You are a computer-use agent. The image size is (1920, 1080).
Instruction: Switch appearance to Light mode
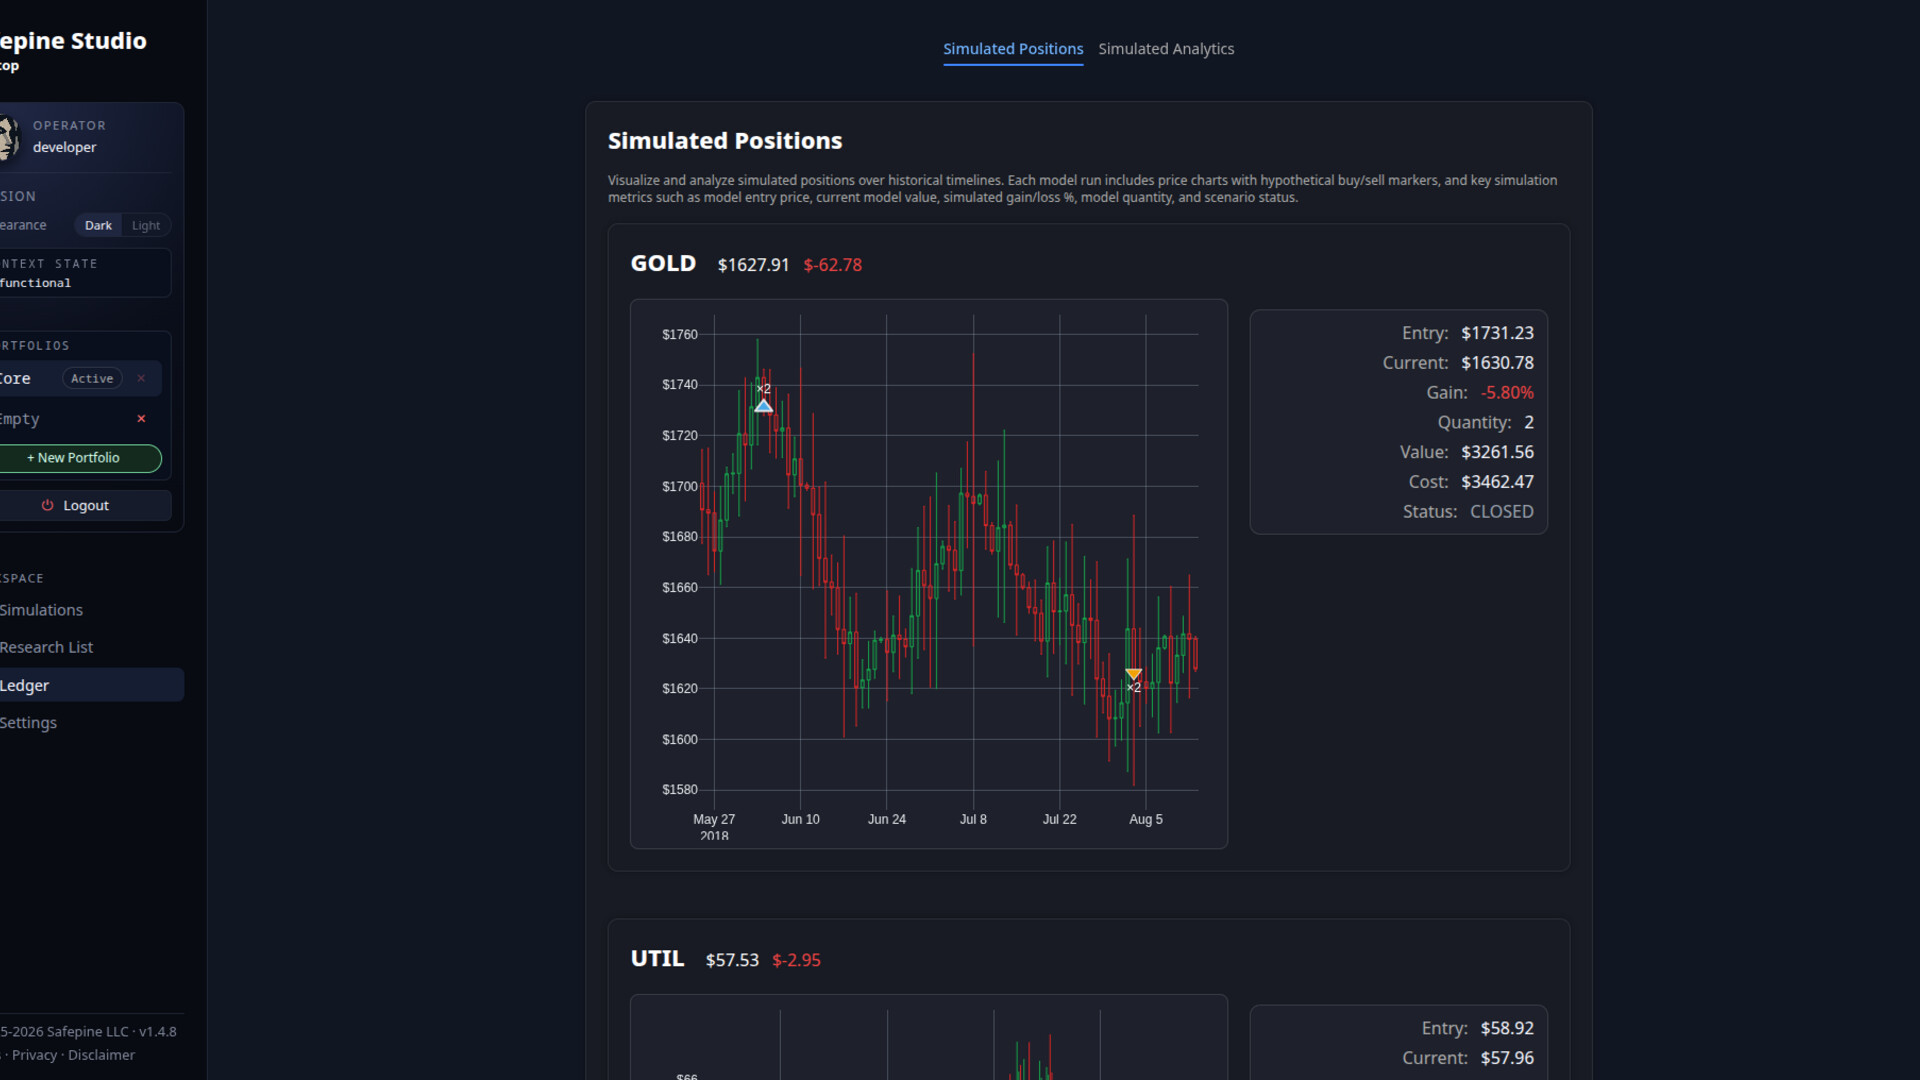[x=146, y=226]
